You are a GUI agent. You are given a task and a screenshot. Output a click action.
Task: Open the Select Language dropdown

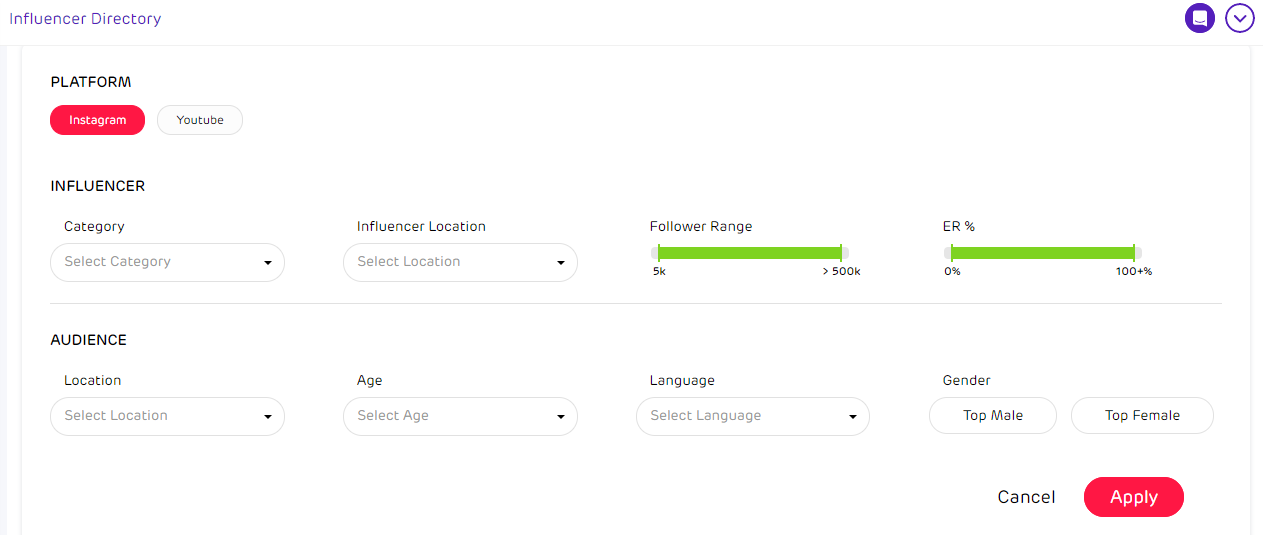point(753,416)
